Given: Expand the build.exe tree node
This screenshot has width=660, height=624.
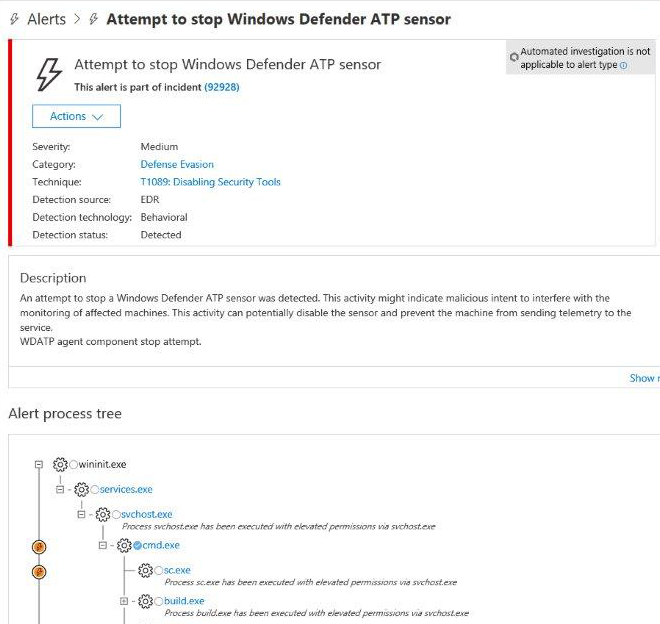Looking at the screenshot, I should click(124, 601).
